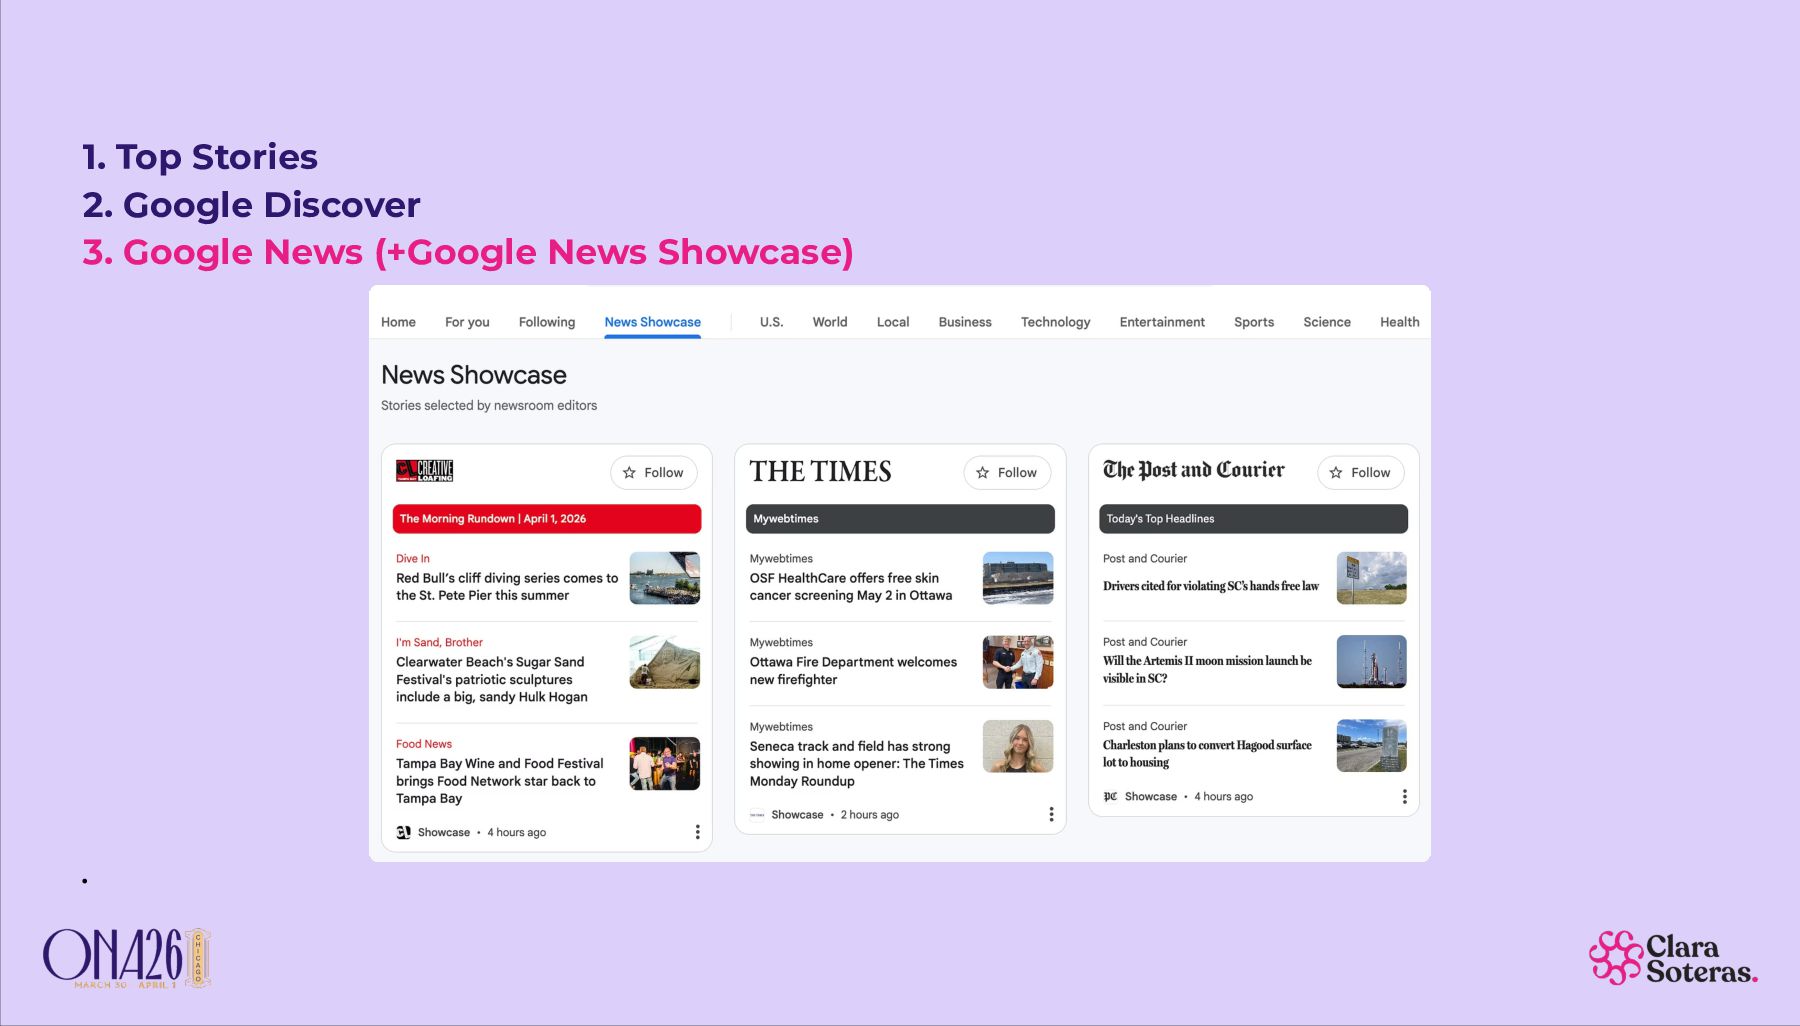Open the Home tab

pyautogui.click(x=398, y=322)
